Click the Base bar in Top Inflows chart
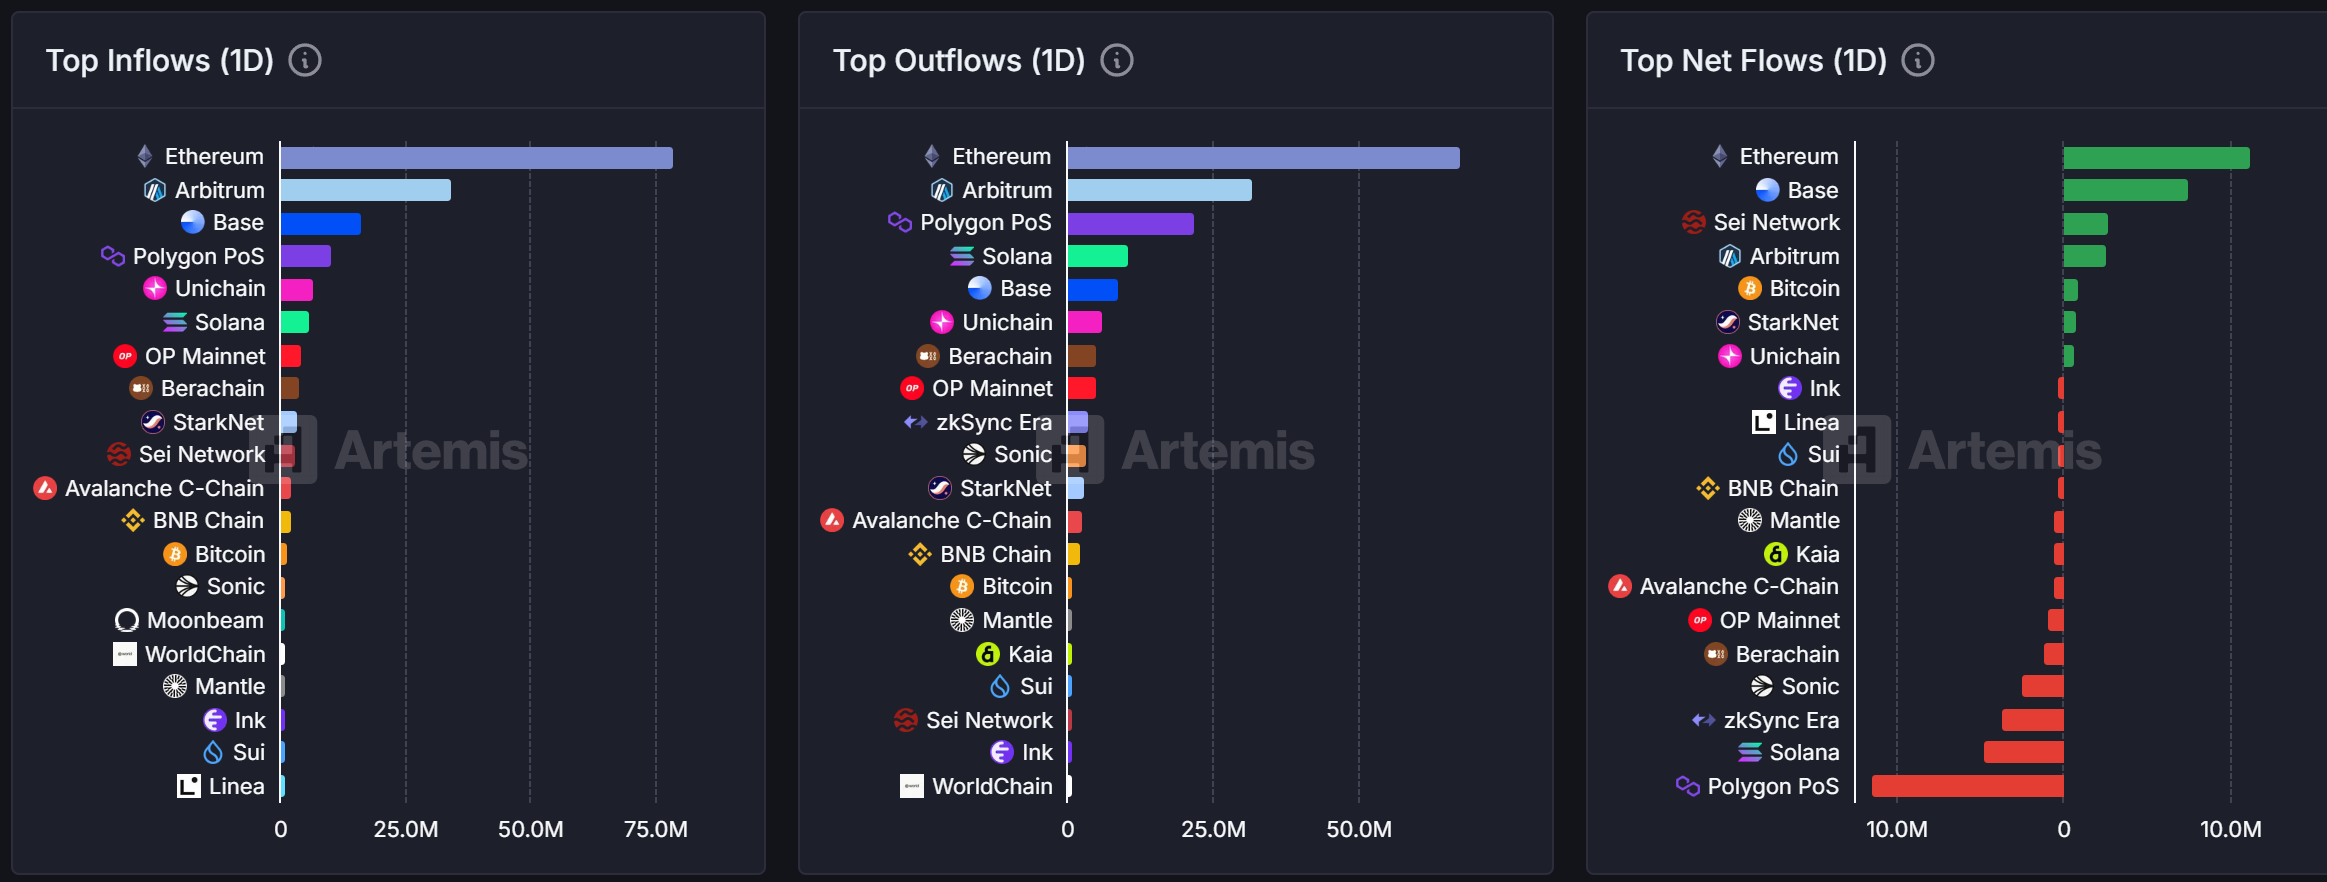2327x882 pixels. coord(321,224)
